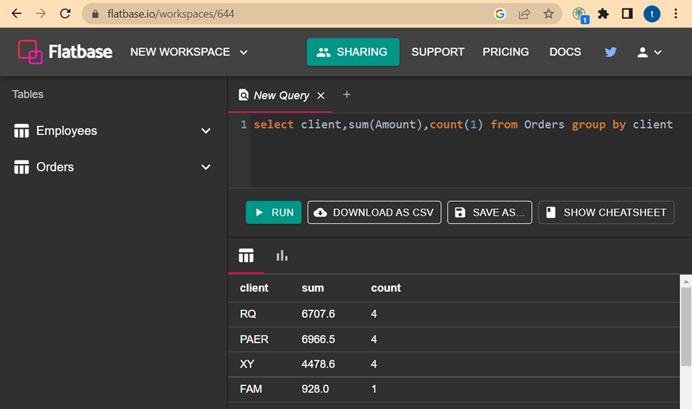
Task: Click the Flatbase logo icon
Action: 32,52
